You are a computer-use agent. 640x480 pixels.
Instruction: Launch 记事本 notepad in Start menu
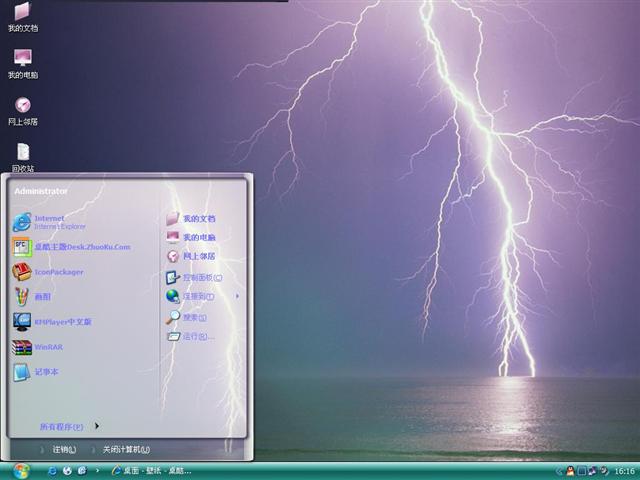pyautogui.click(x=36, y=372)
